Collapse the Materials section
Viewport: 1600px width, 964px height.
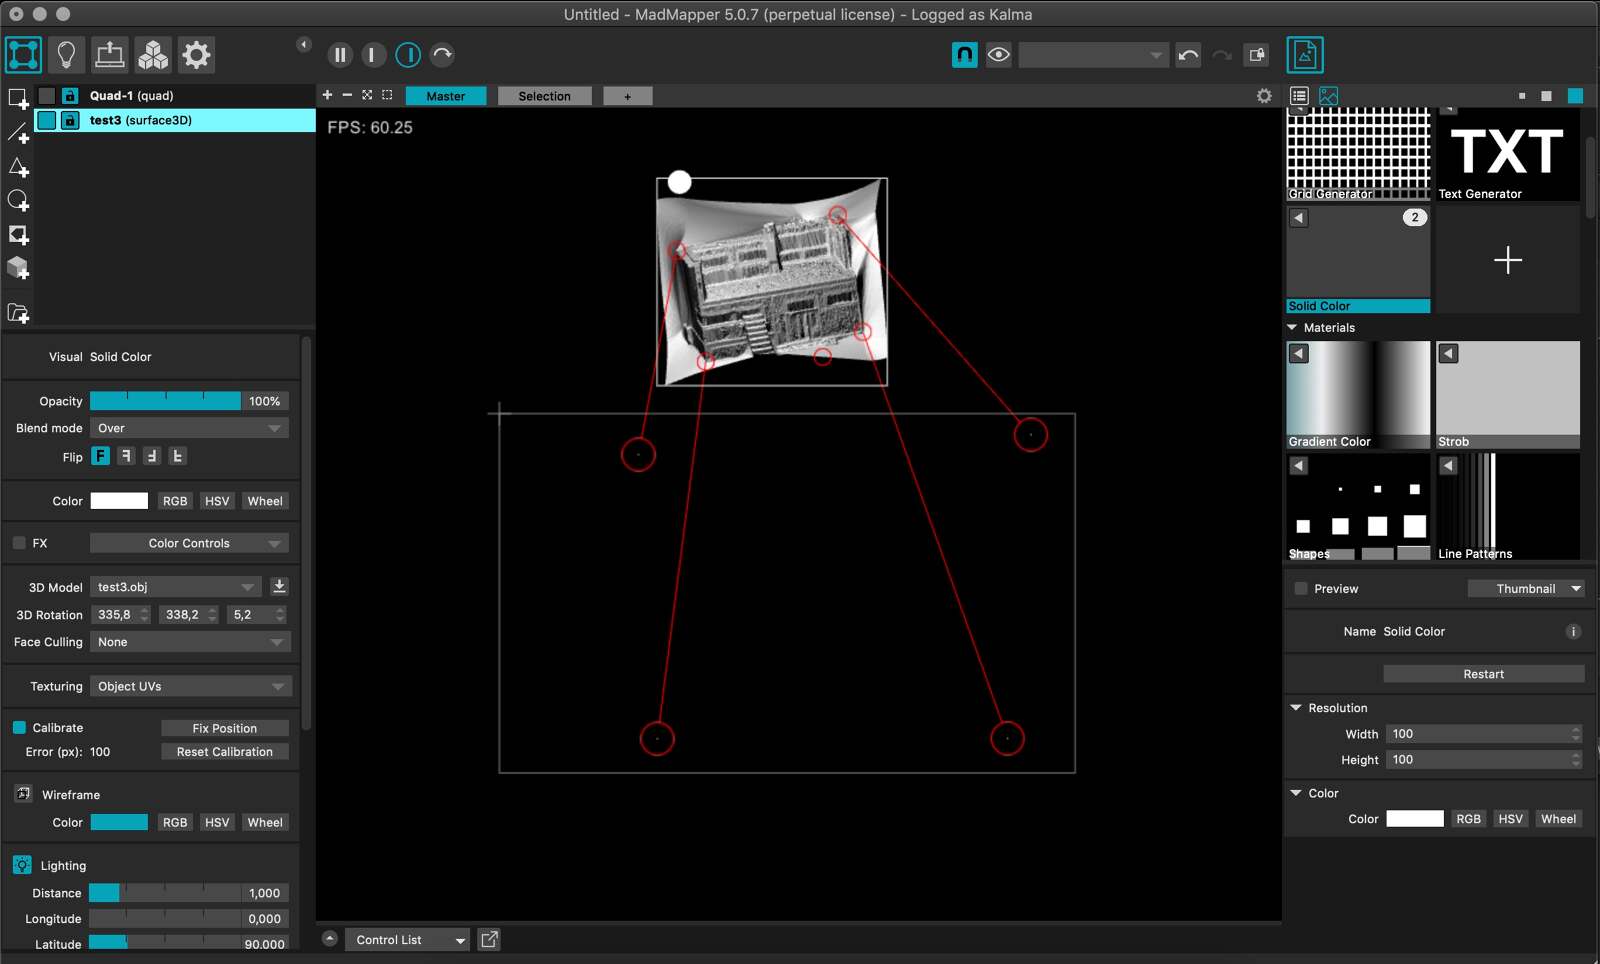click(1293, 327)
